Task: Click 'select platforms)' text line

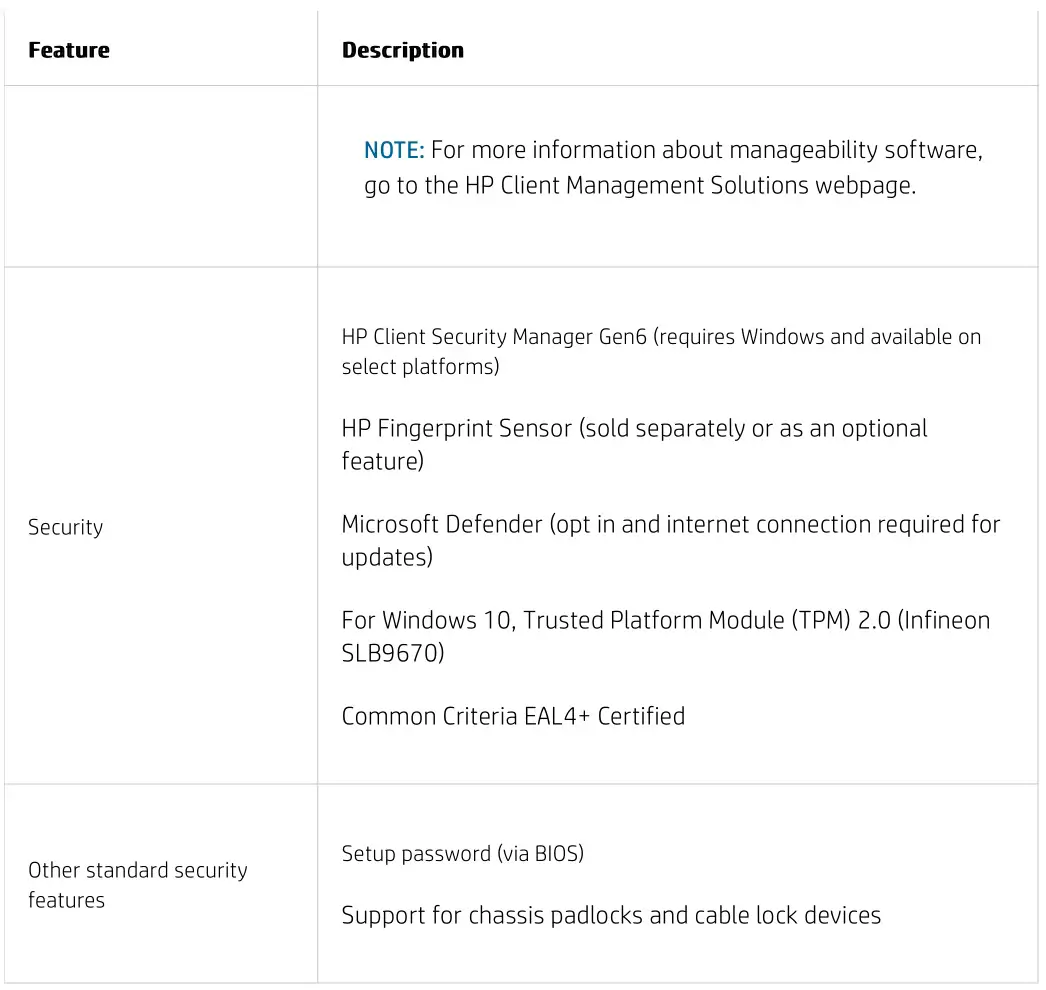Action: (420, 367)
